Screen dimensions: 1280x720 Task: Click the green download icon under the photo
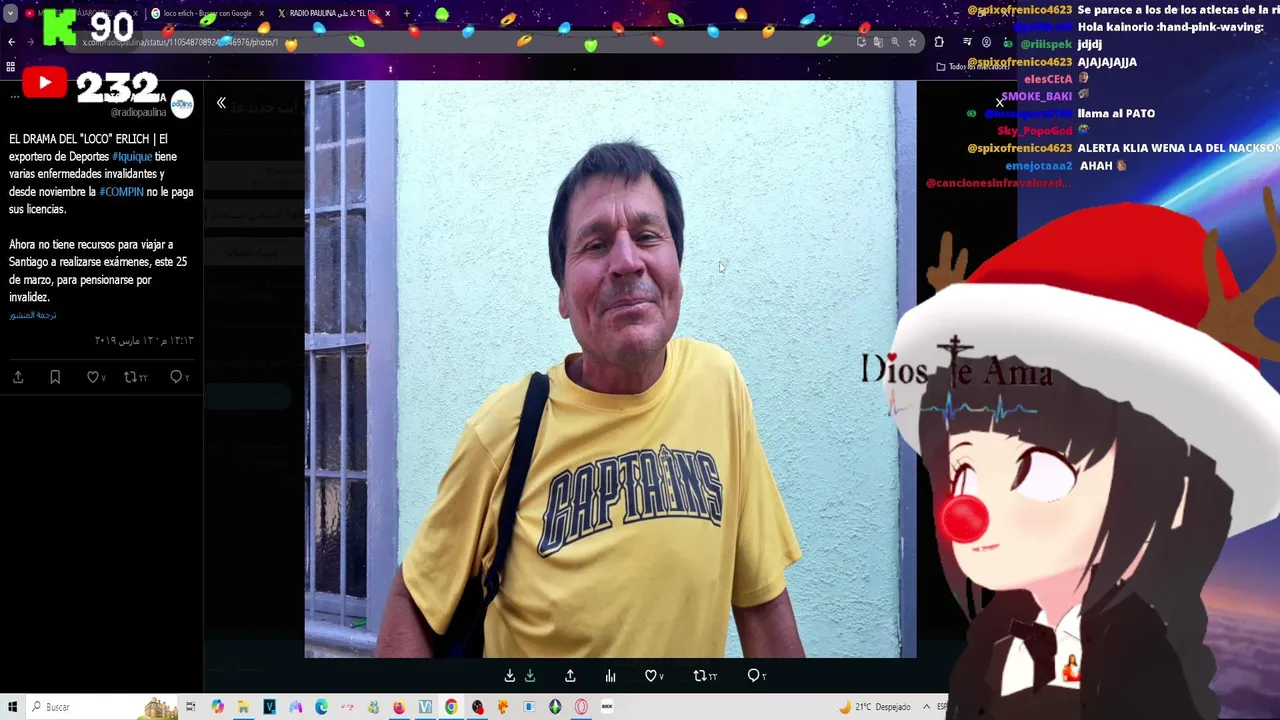point(530,676)
